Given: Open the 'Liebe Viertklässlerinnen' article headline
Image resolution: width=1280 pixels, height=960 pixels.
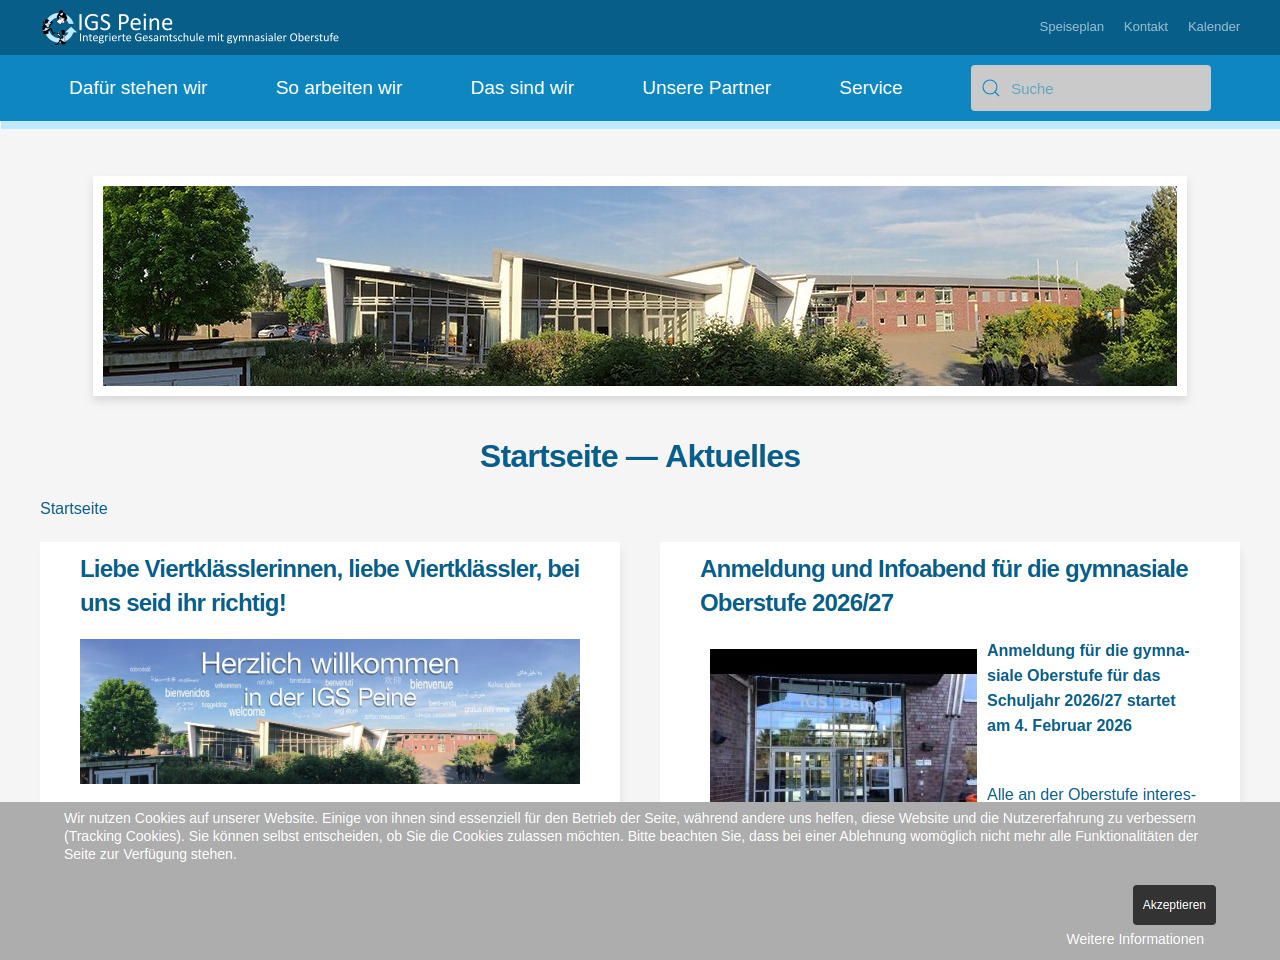Looking at the screenshot, I should [329, 585].
